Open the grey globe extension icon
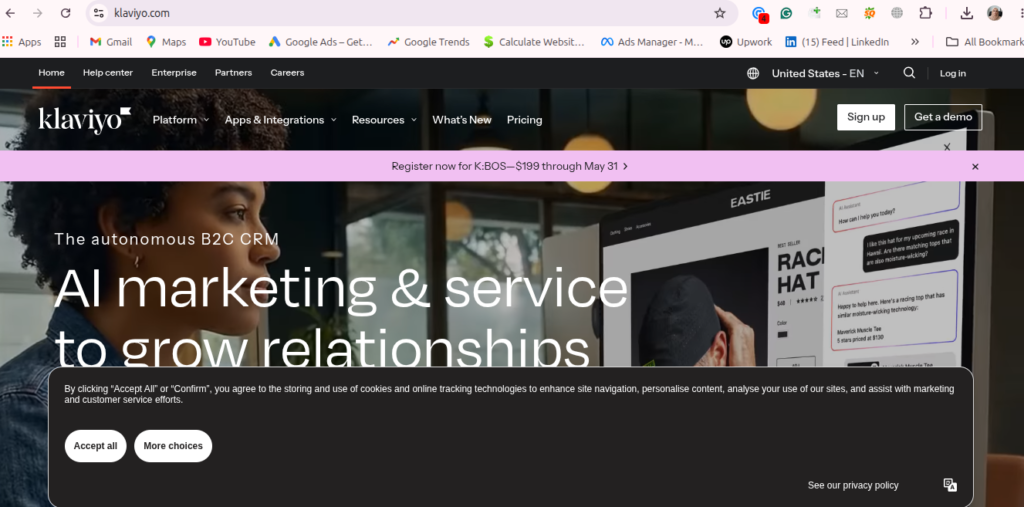Image resolution: width=1024 pixels, height=507 pixels. 897,13
